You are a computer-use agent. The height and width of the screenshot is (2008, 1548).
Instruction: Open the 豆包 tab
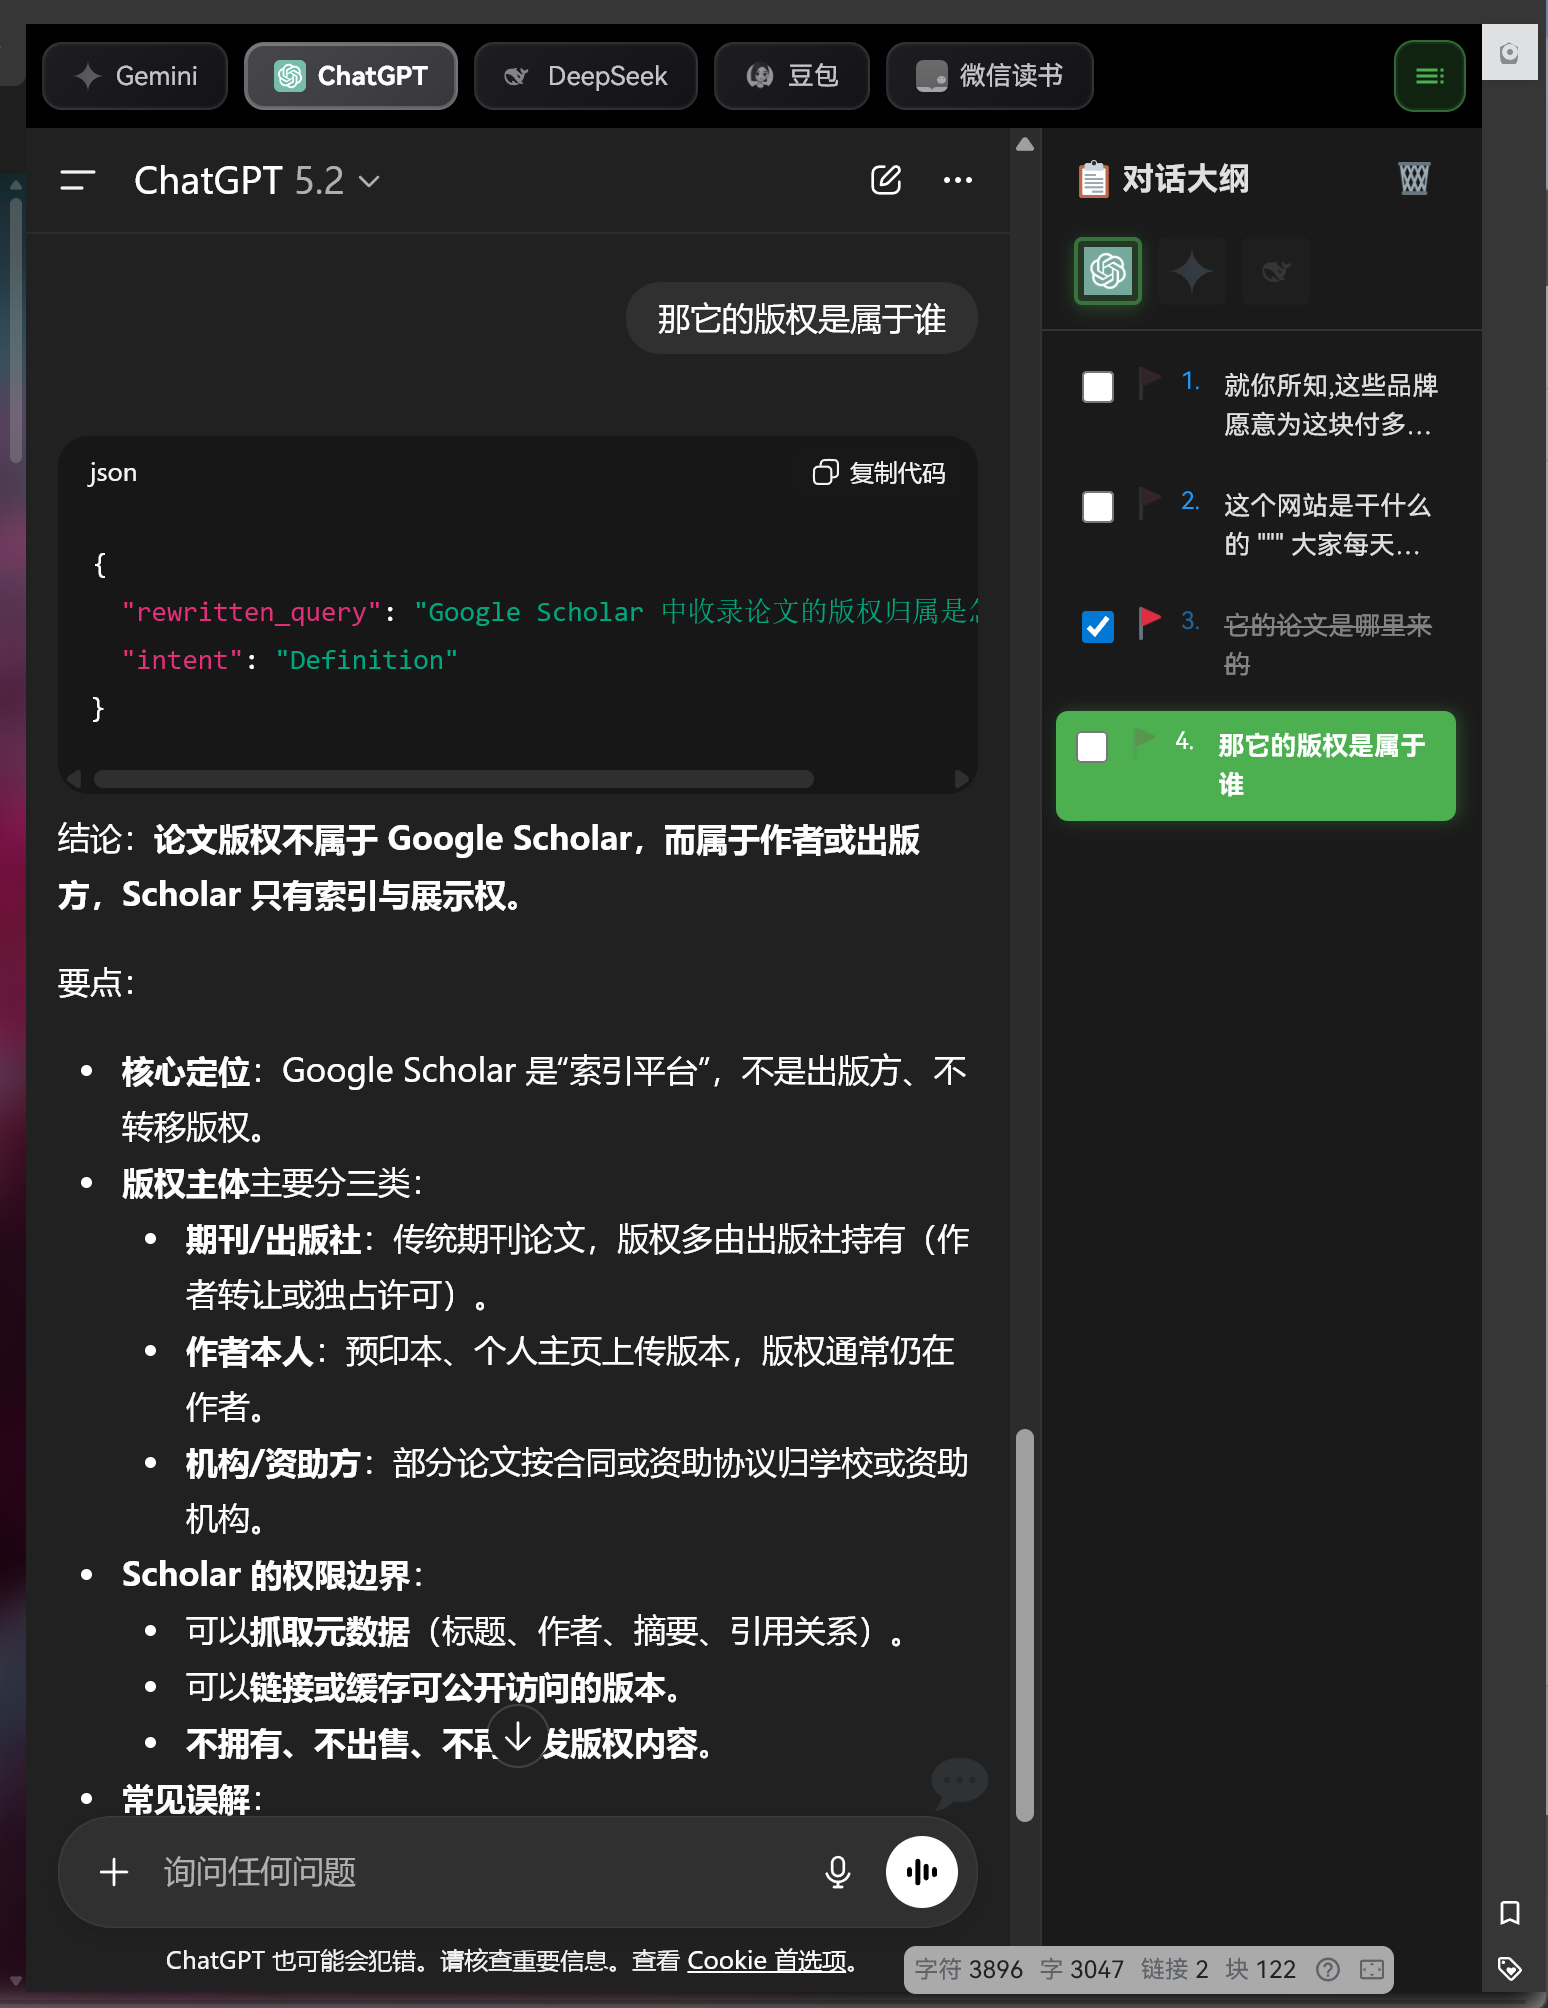pos(792,76)
